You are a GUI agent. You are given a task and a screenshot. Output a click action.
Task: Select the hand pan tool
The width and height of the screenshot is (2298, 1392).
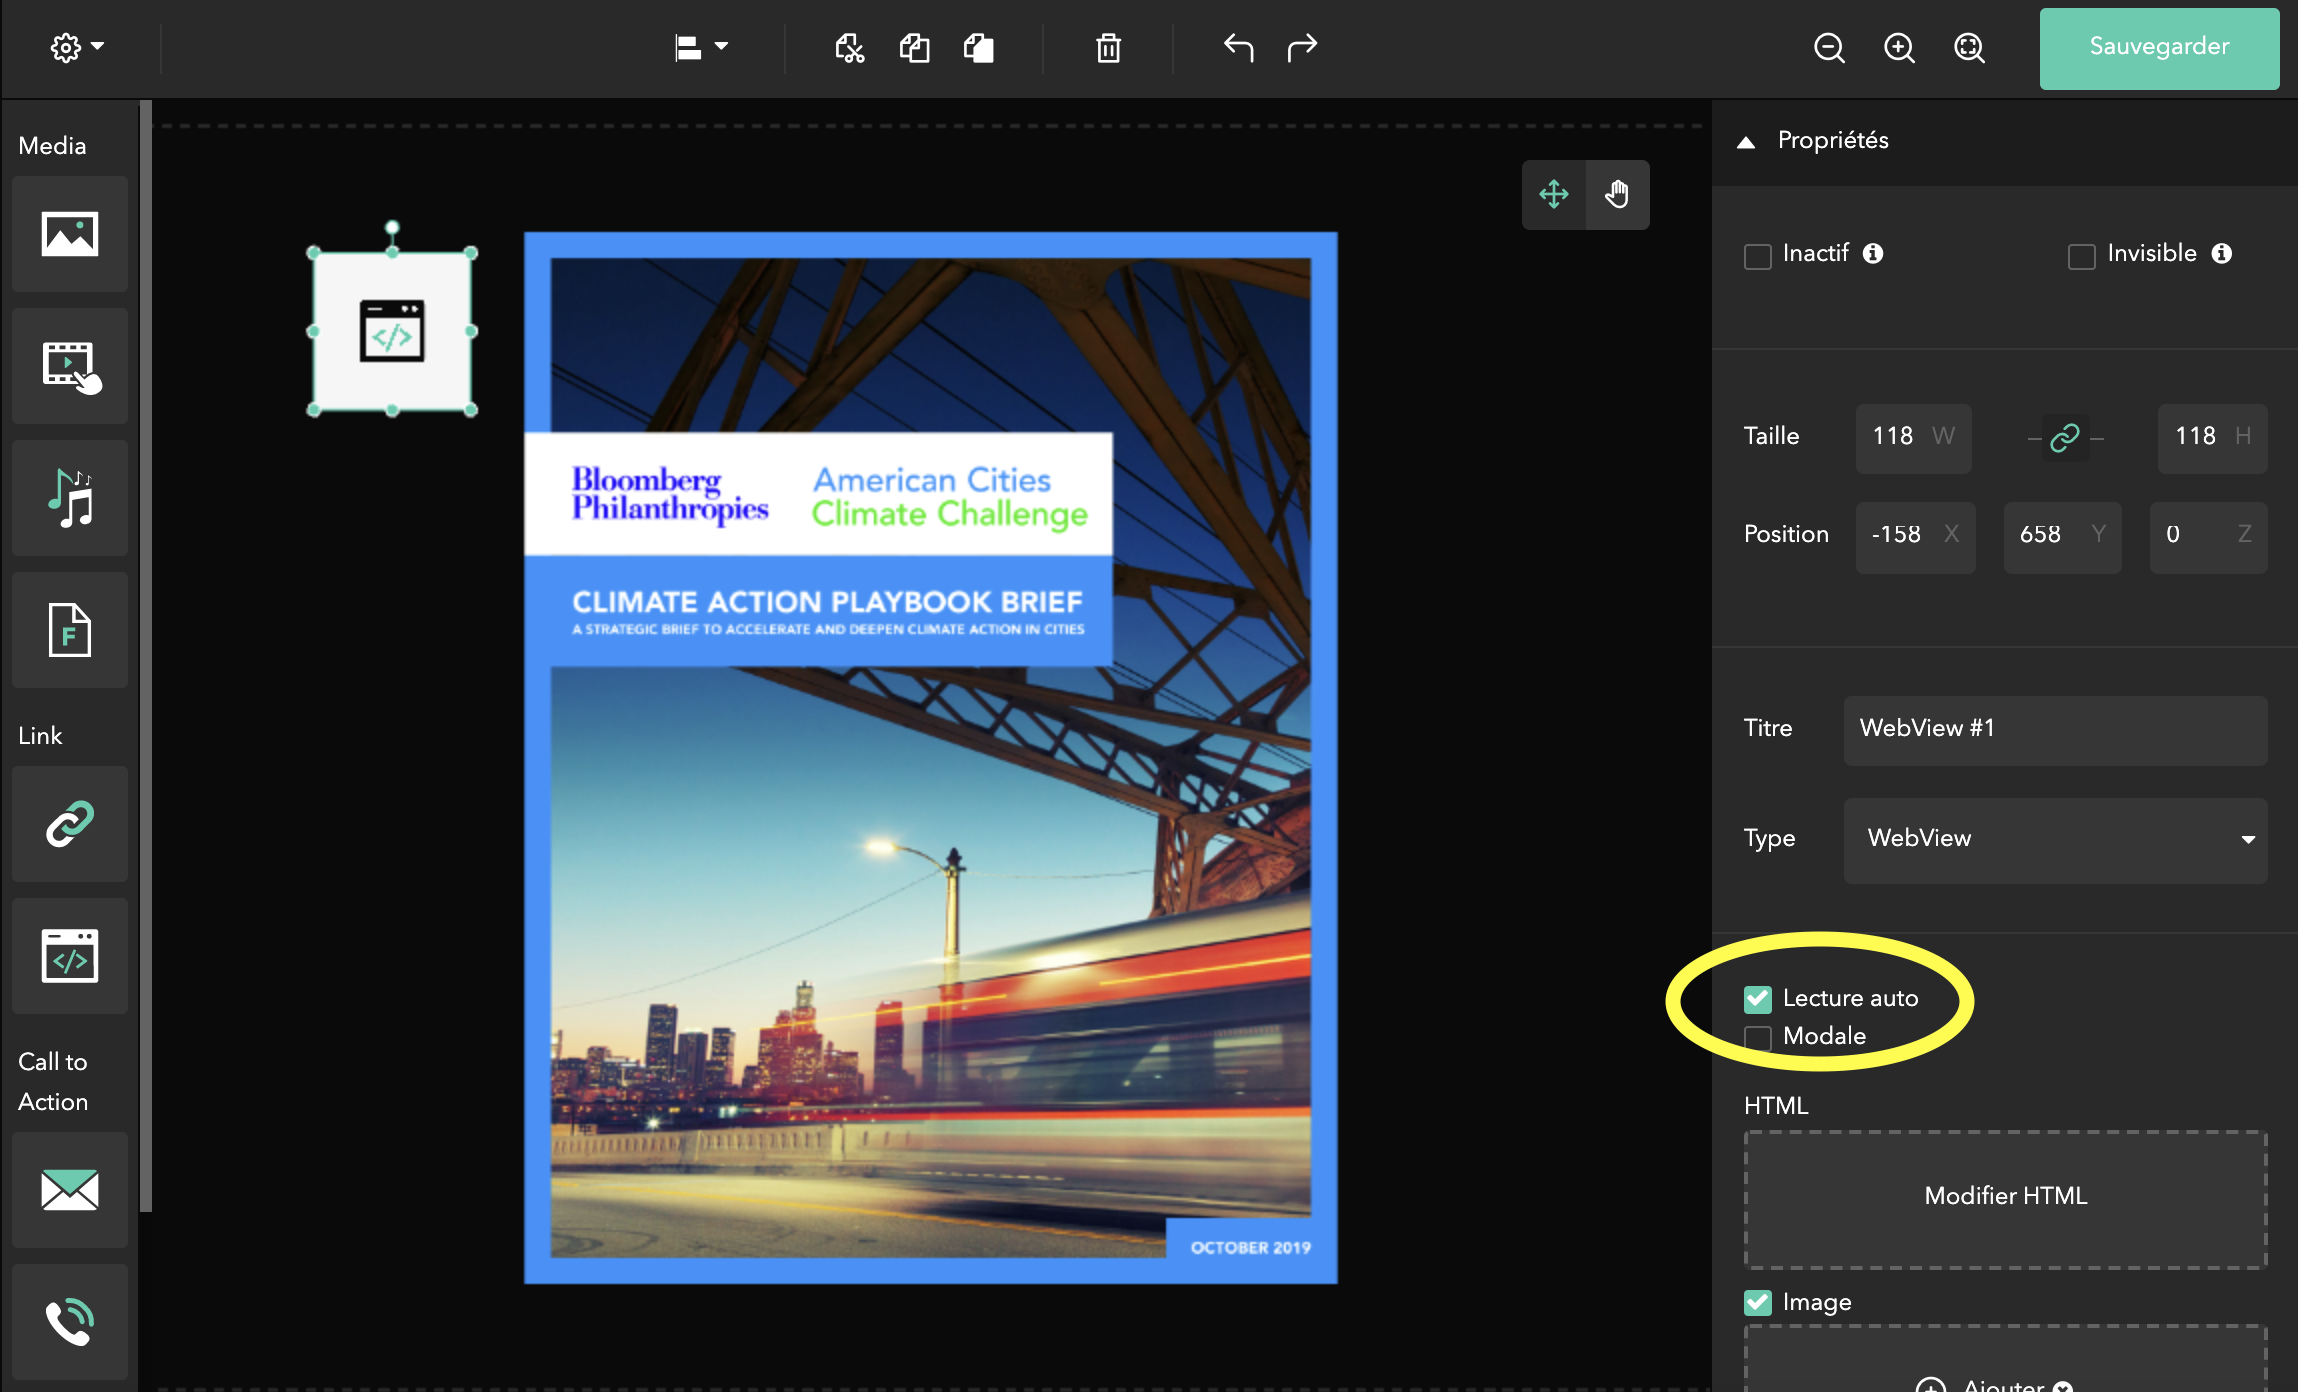tap(1617, 194)
